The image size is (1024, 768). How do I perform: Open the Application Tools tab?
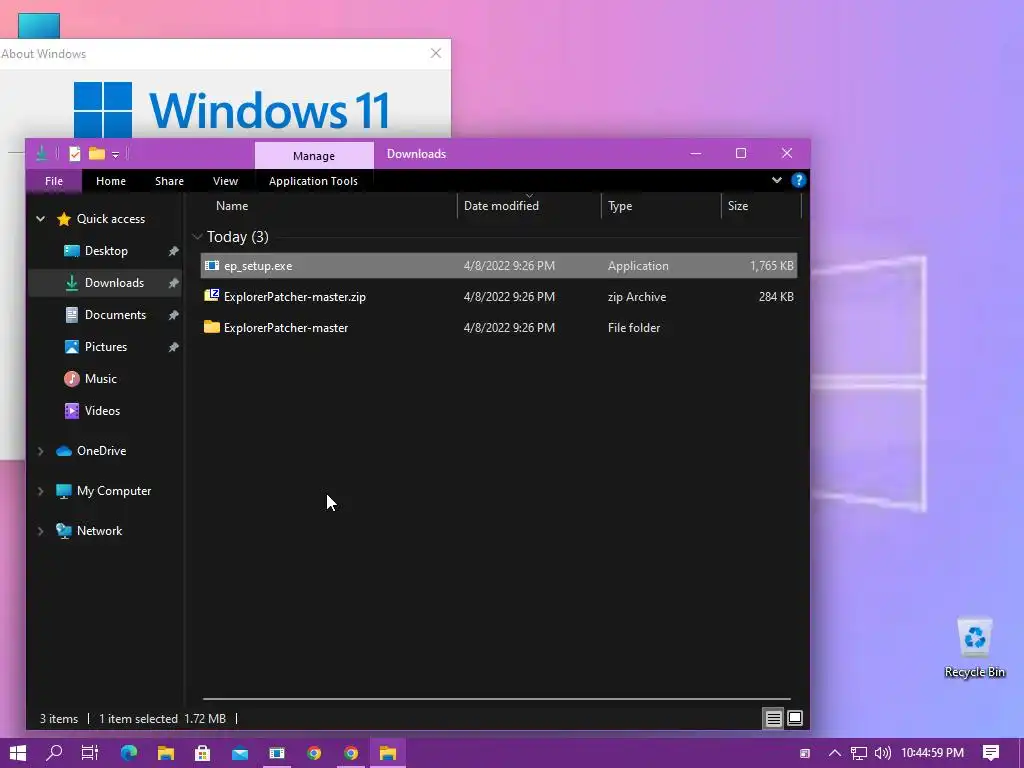(x=313, y=181)
